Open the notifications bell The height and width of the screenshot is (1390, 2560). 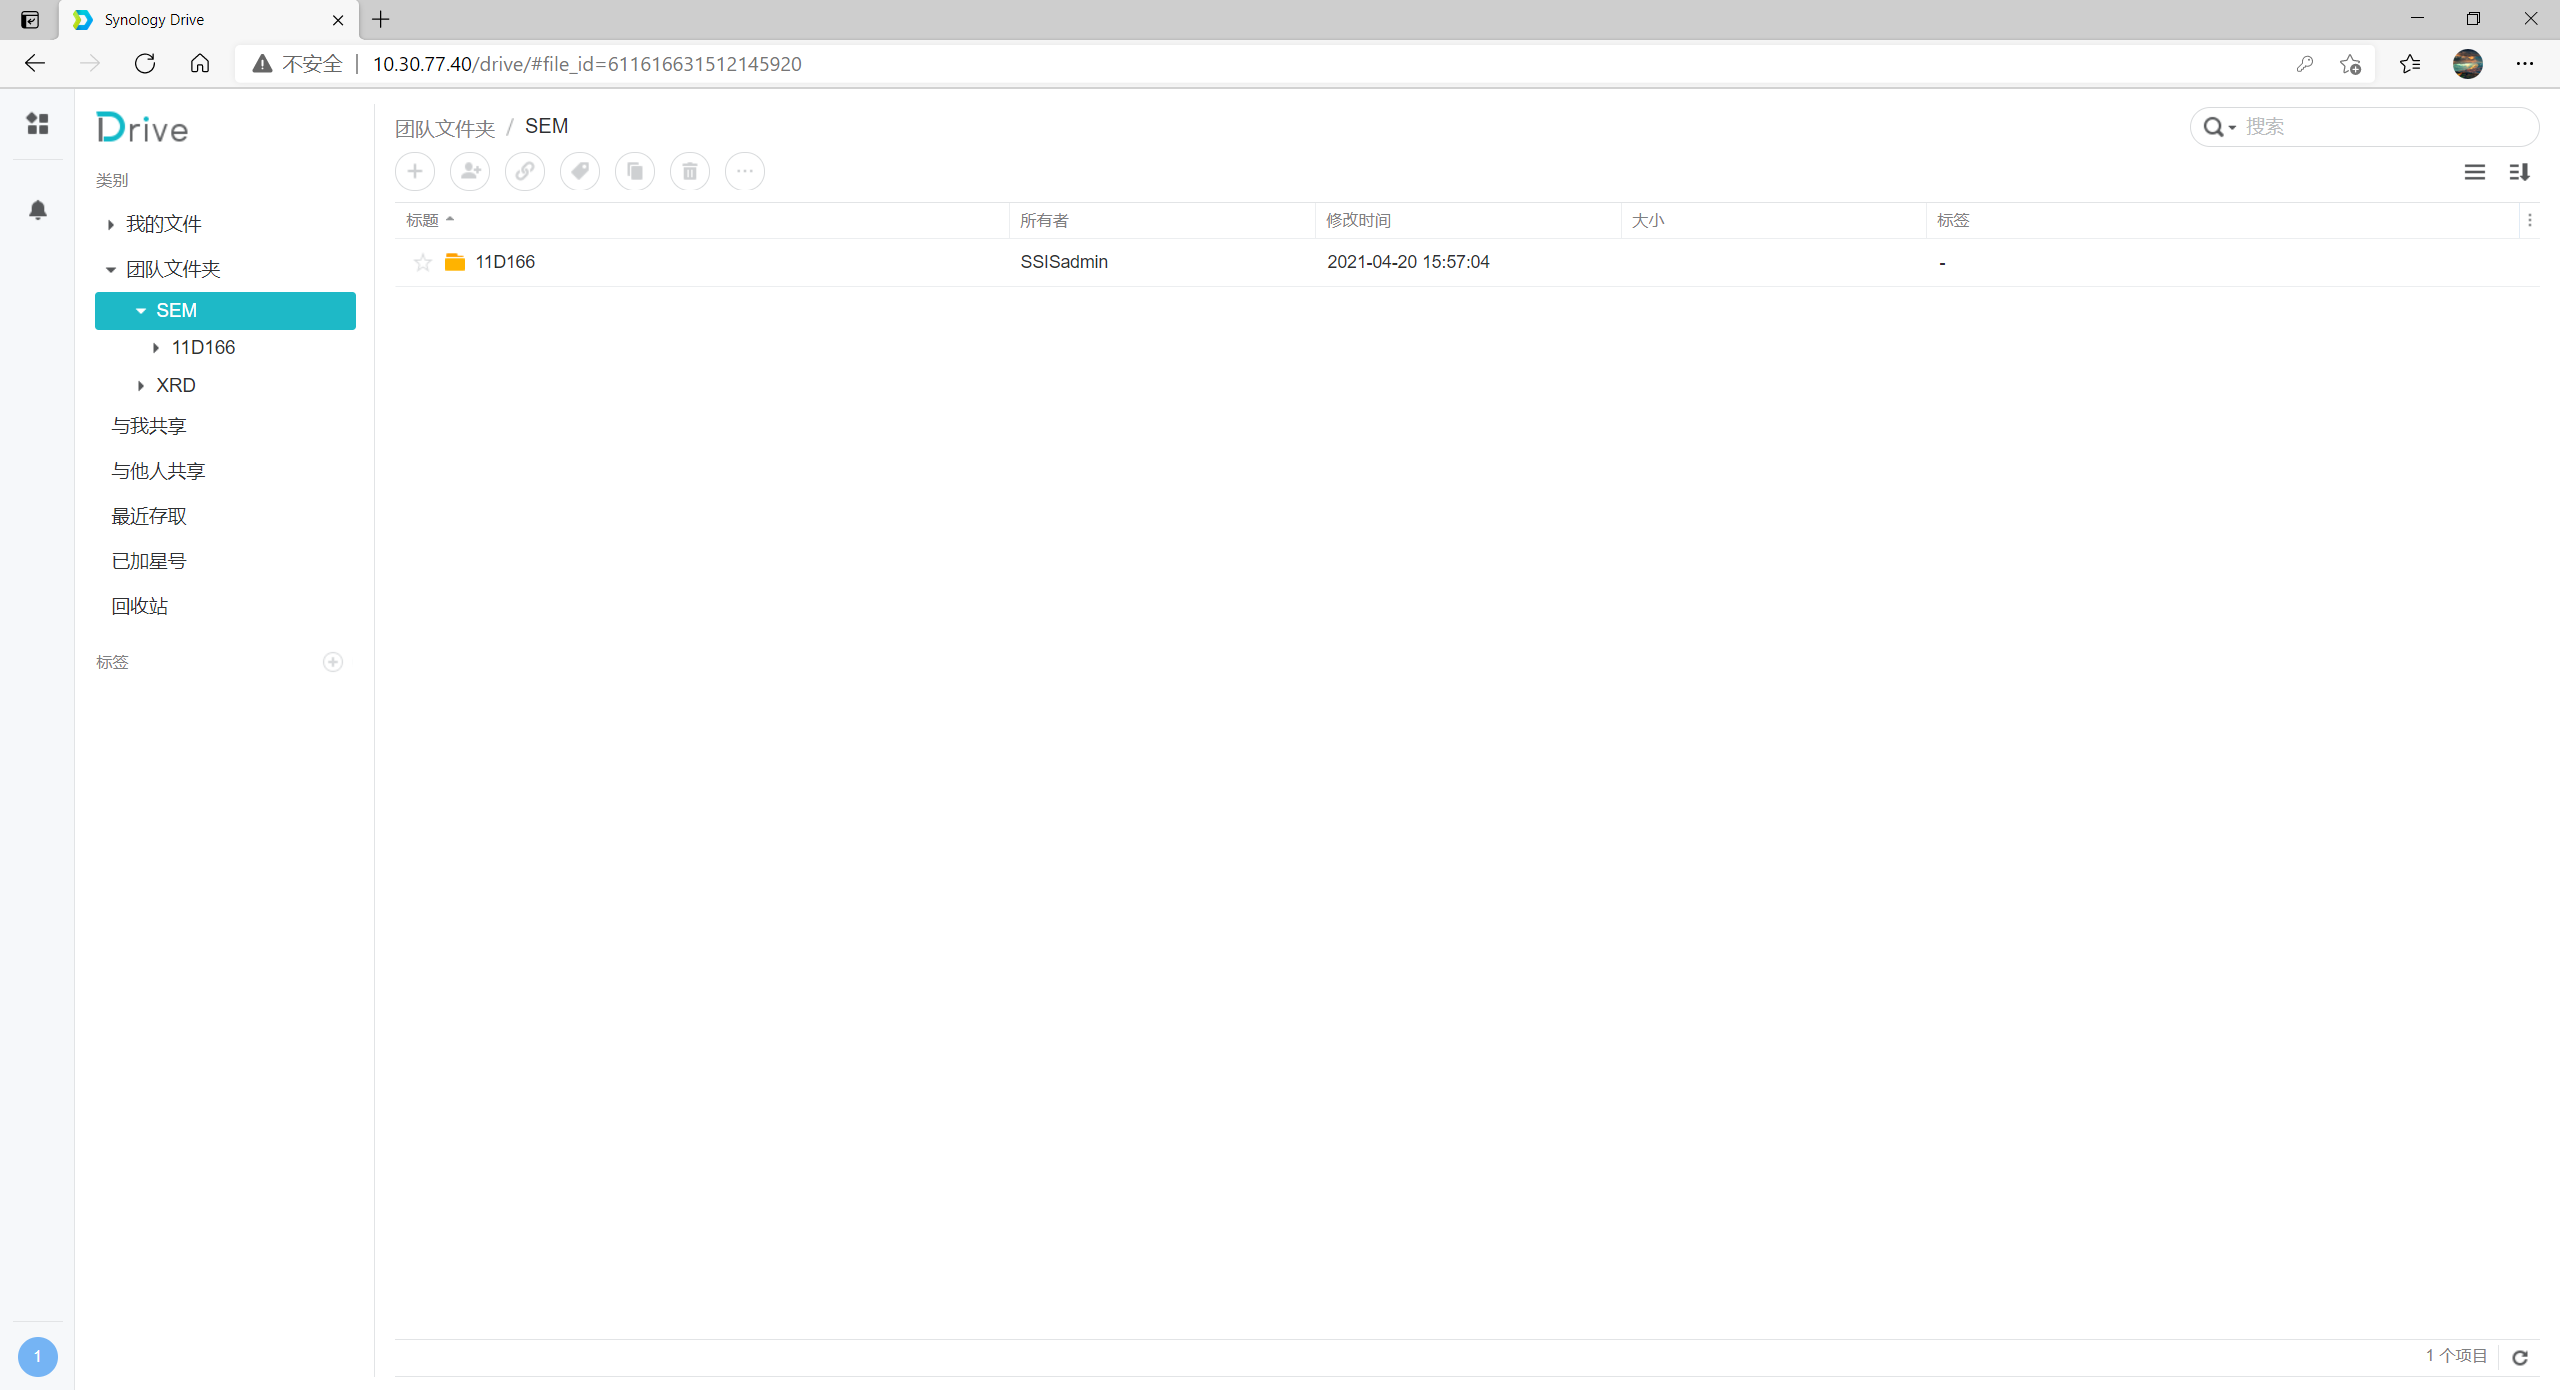38,210
